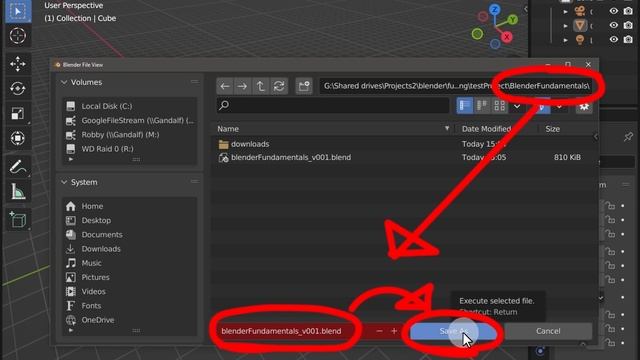This screenshot has height=360, width=640.
Task: Pin the properties editor context
Action: 629,137
